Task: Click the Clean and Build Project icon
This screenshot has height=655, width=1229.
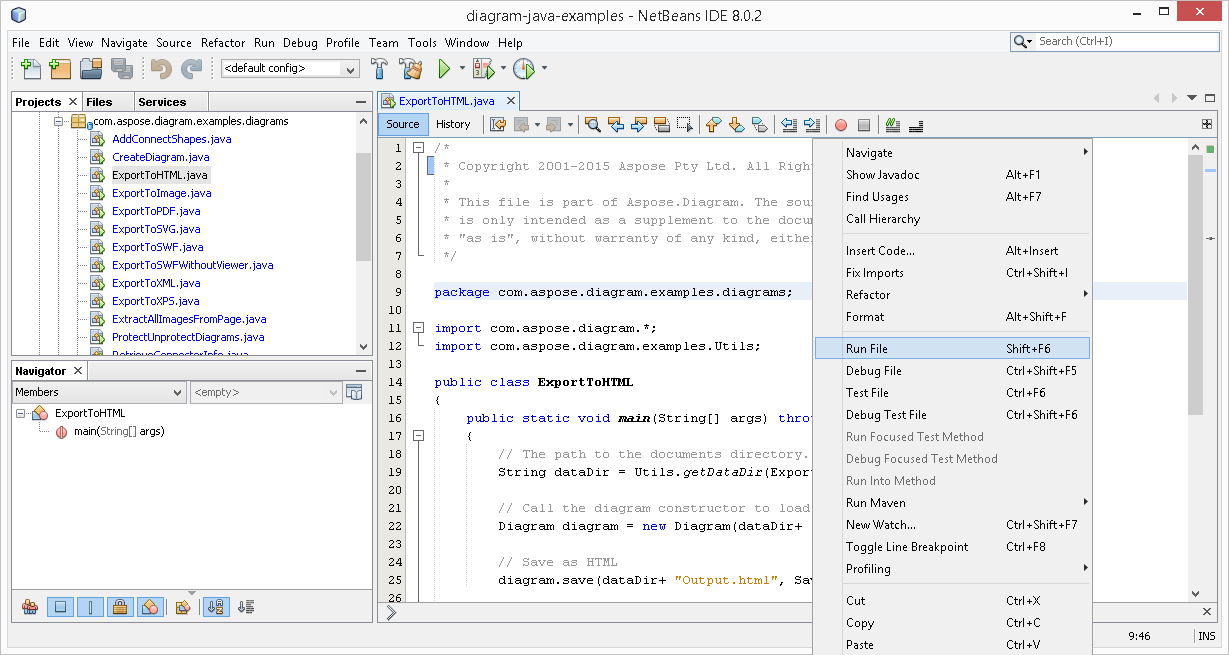Action: point(411,68)
